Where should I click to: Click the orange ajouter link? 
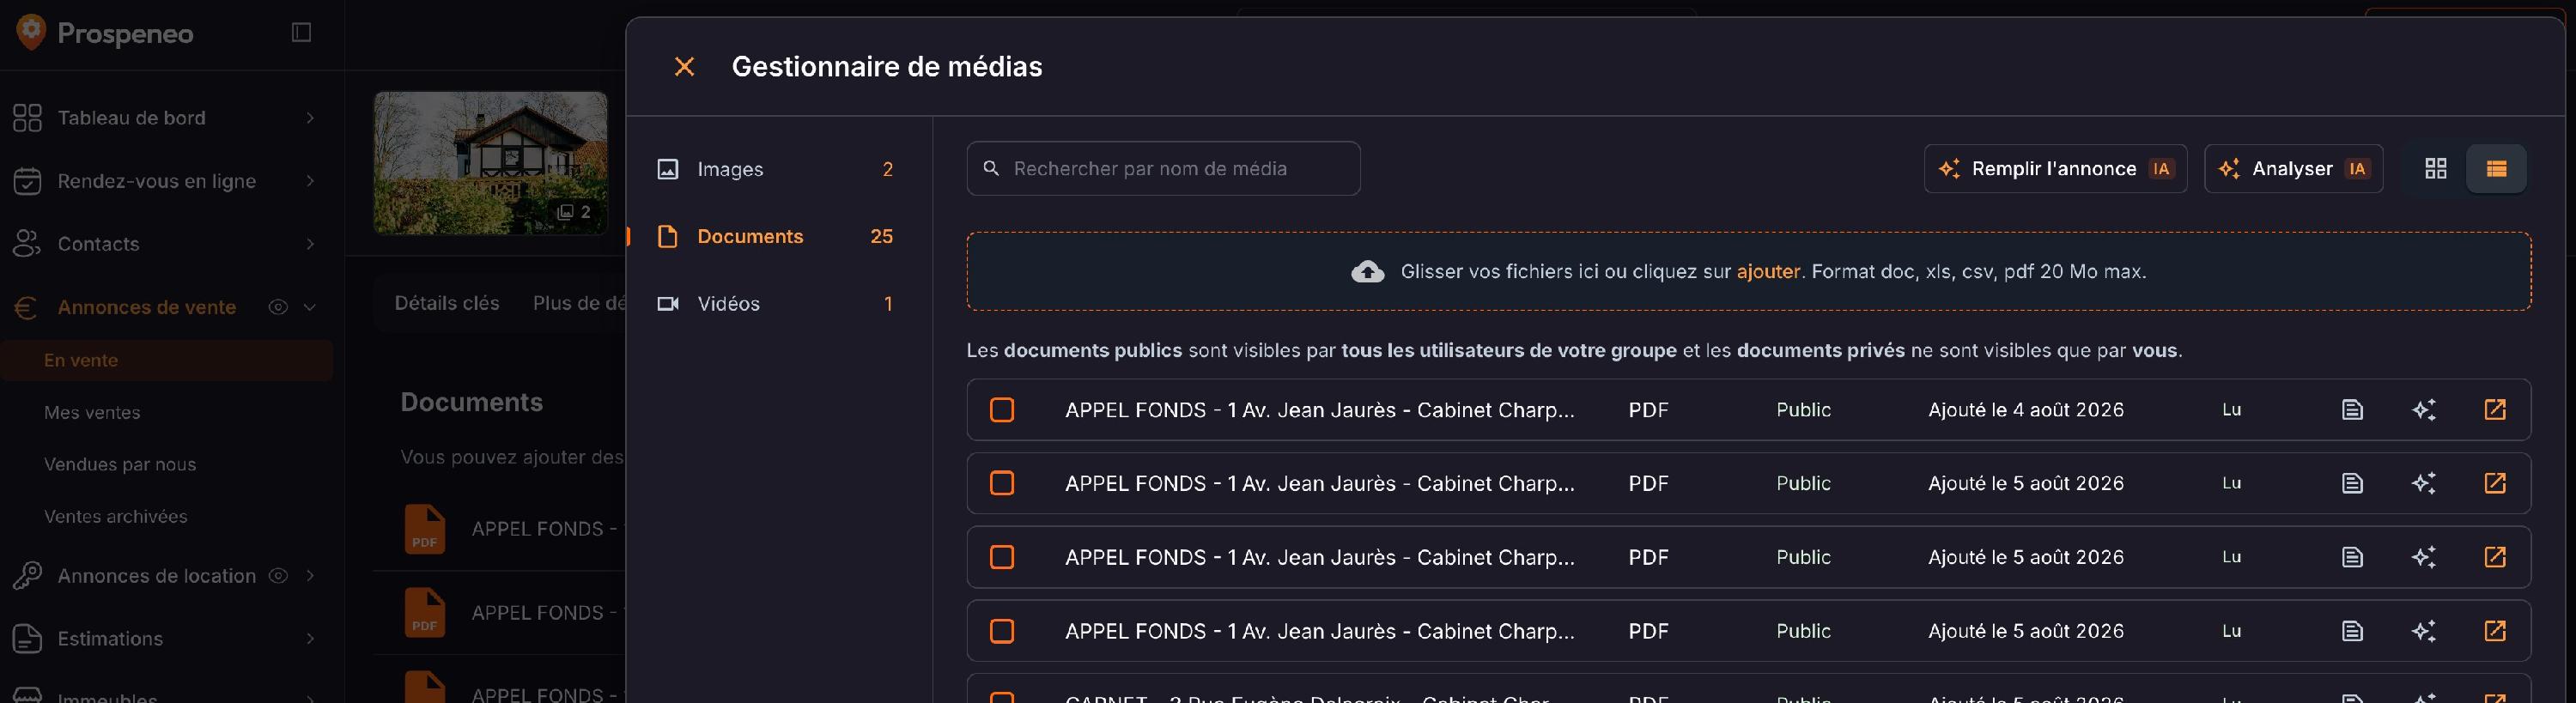click(x=1768, y=272)
